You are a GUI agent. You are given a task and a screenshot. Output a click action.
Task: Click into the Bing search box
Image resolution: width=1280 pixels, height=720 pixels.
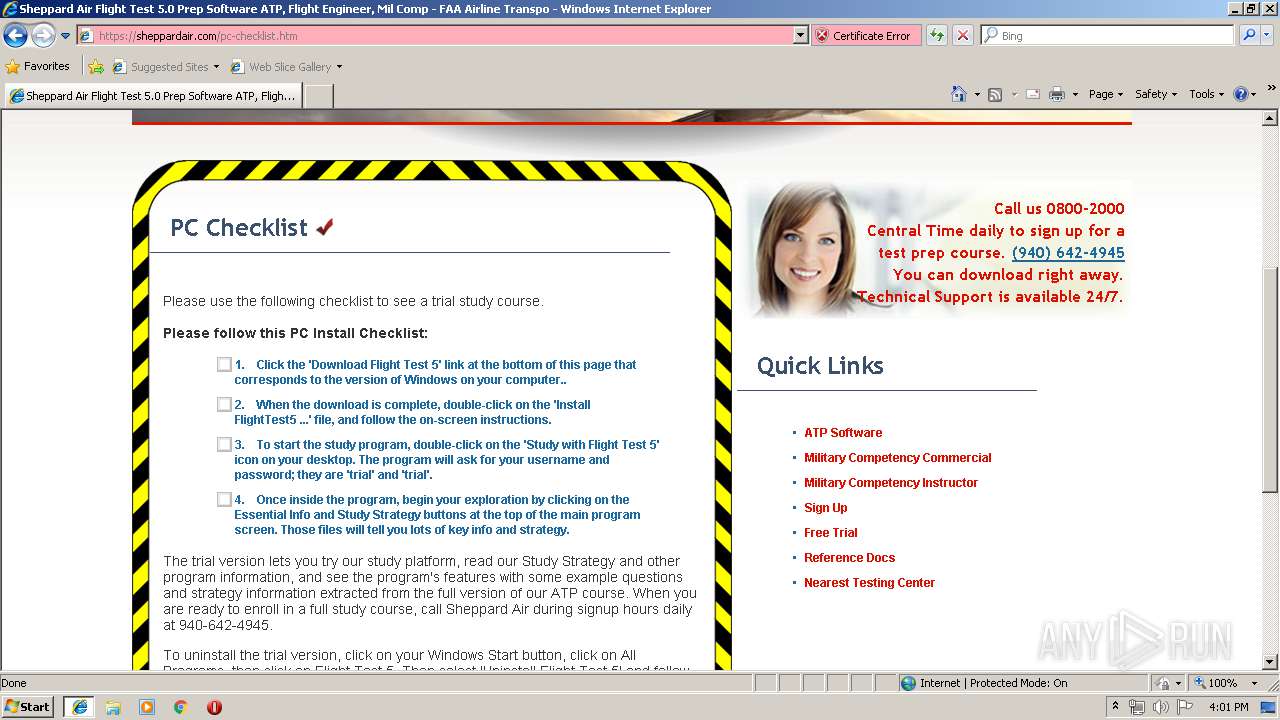(1108, 36)
